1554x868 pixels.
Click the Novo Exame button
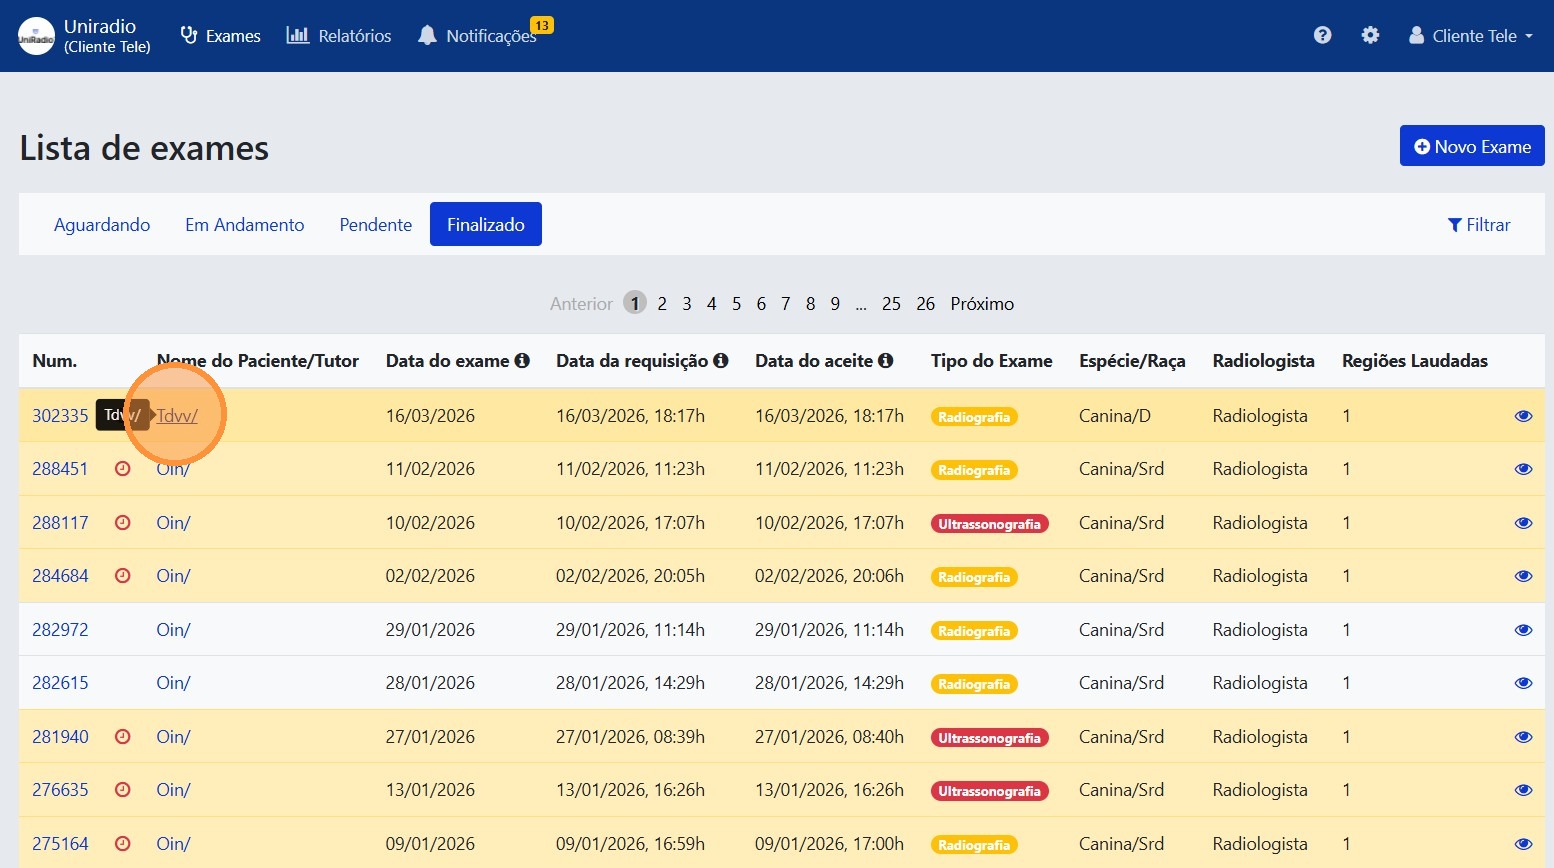1471,146
